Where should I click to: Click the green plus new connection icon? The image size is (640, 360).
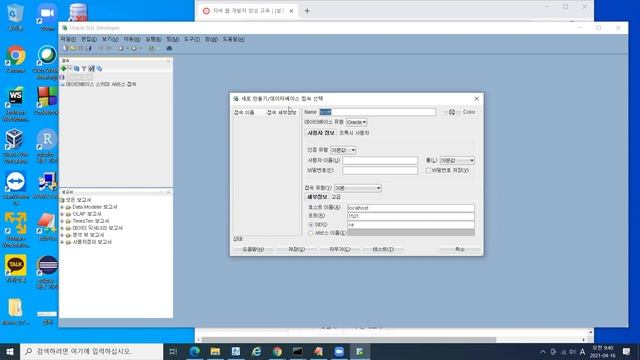[64, 69]
